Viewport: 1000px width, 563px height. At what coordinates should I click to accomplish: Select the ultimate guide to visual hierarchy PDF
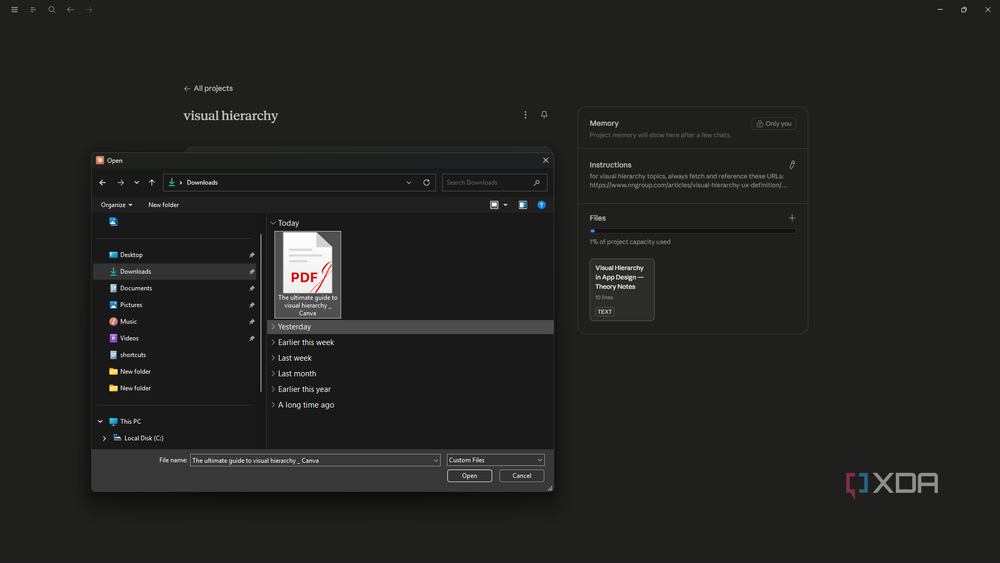tap(307, 274)
